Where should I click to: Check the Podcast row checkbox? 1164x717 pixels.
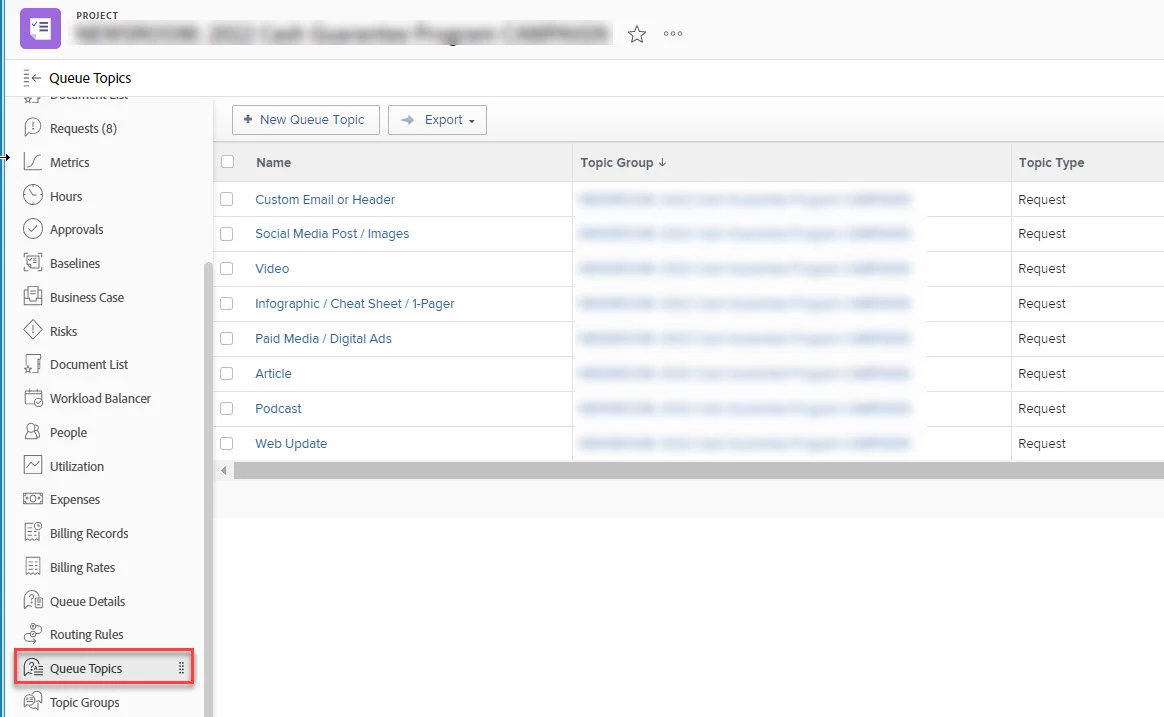pos(226,408)
